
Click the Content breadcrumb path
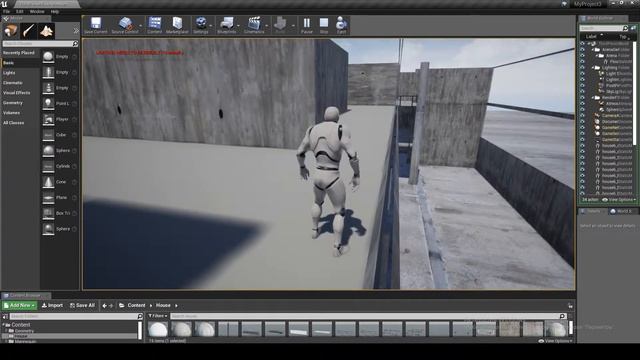pyautogui.click(x=136, y=305)
